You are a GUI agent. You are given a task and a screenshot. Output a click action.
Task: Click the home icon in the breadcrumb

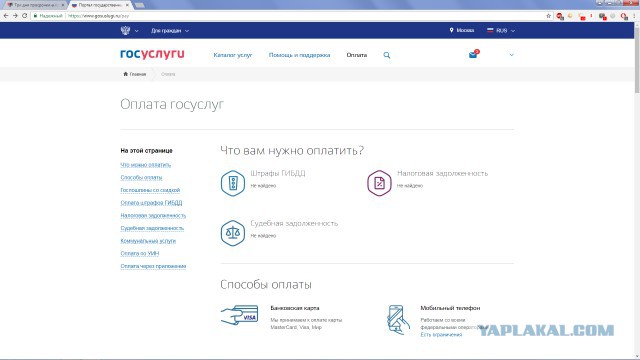[x=125, y=74]
